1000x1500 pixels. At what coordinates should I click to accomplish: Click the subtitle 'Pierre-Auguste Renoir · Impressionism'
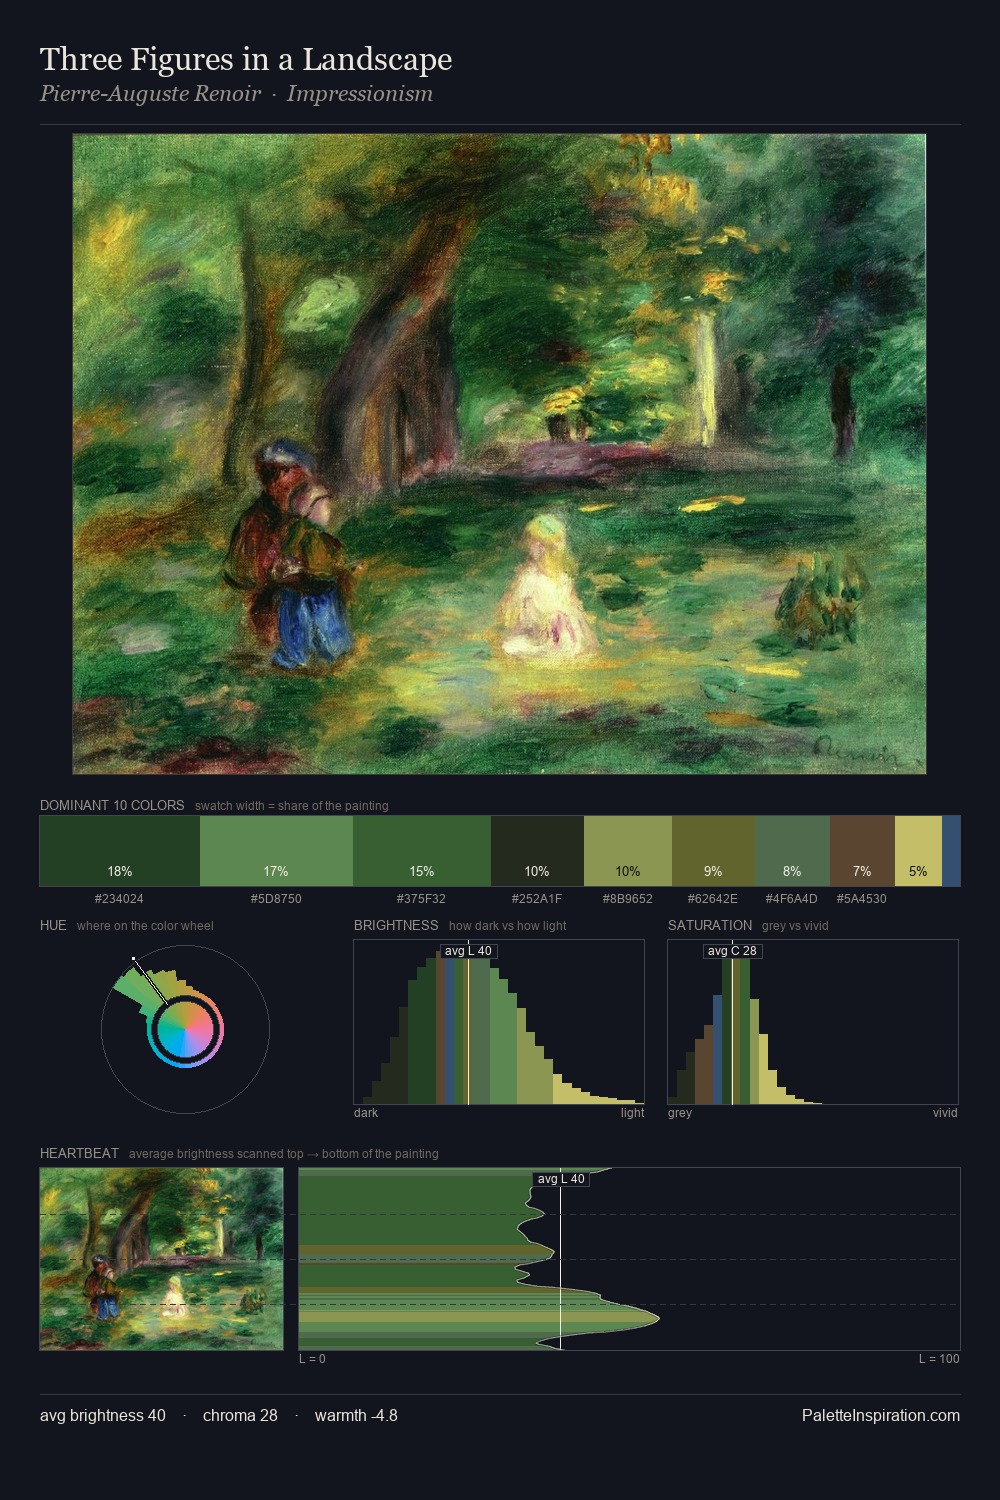(237, 94)
